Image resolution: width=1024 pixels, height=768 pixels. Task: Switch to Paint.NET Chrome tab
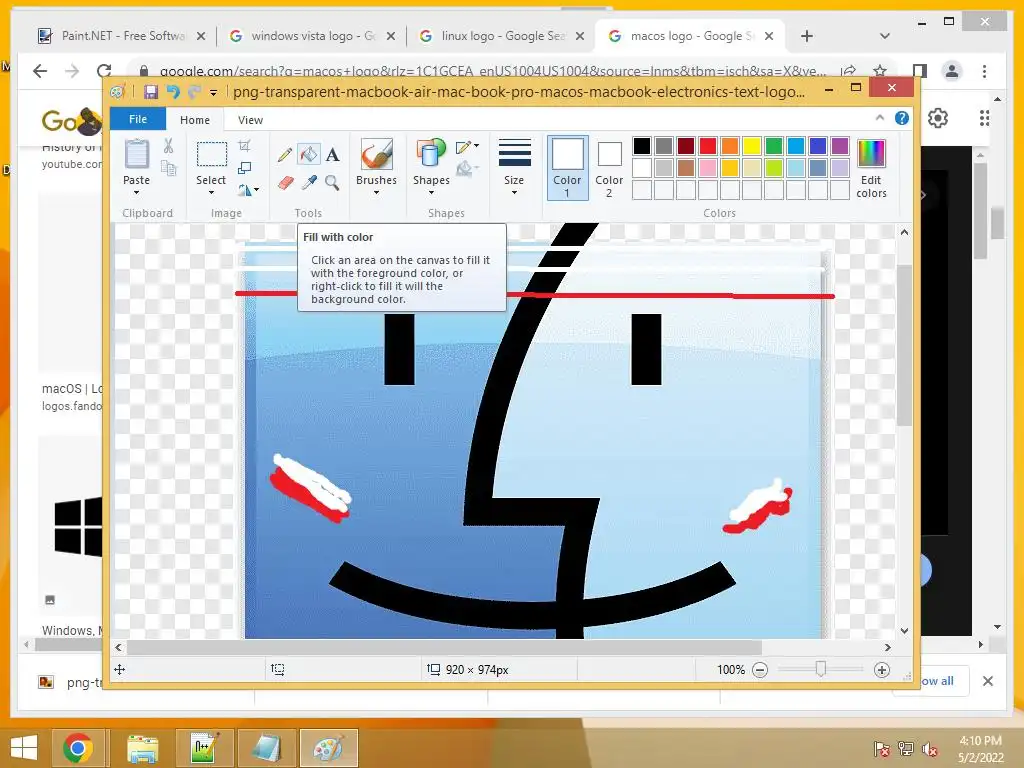tap(121, 36)
